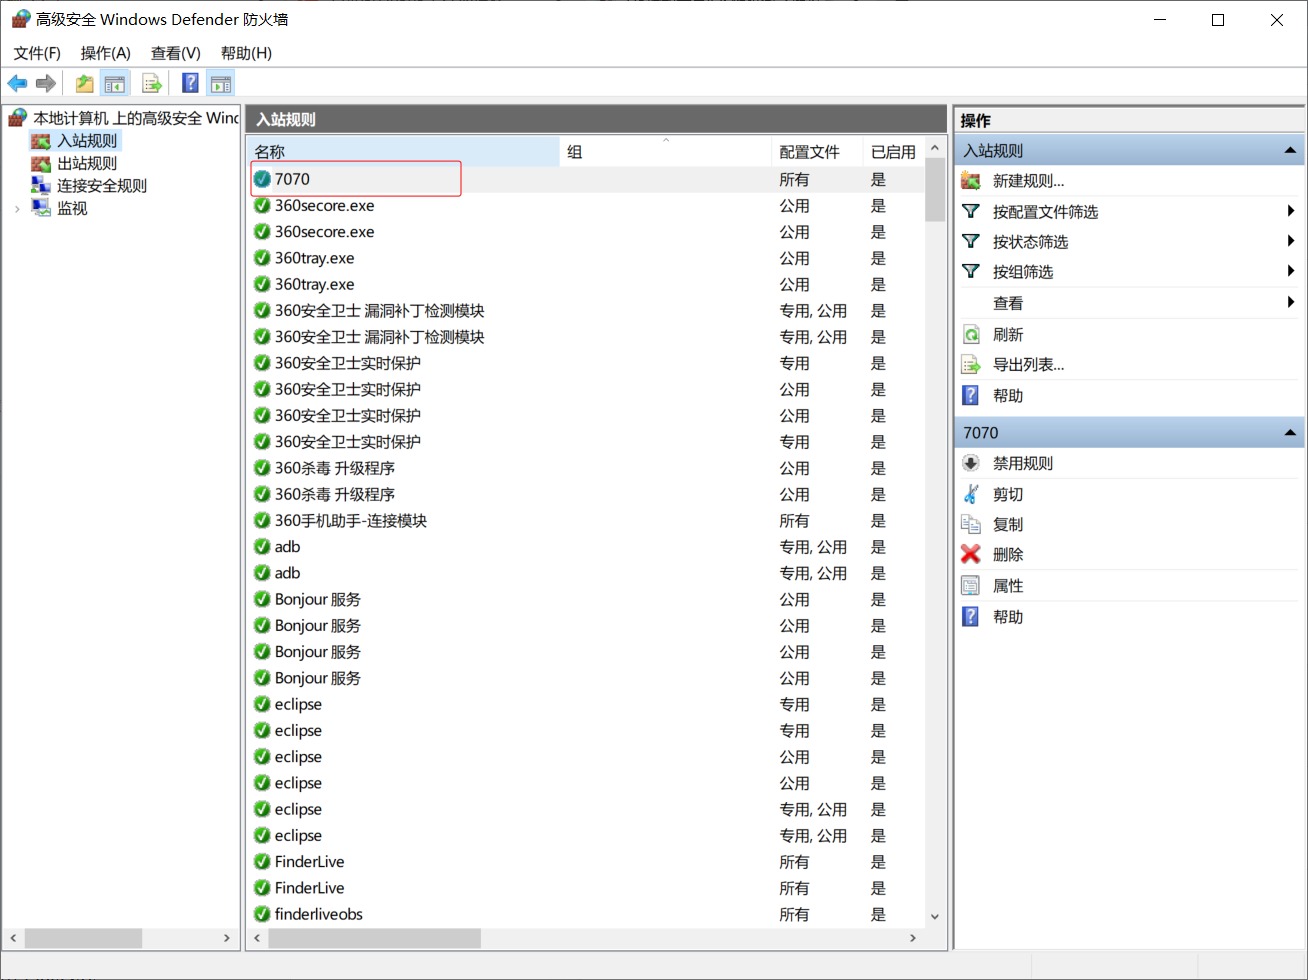Click 帮助 below 导出列表 in the actions pane
1308x980 pixels.
[x=1008, y=396]
